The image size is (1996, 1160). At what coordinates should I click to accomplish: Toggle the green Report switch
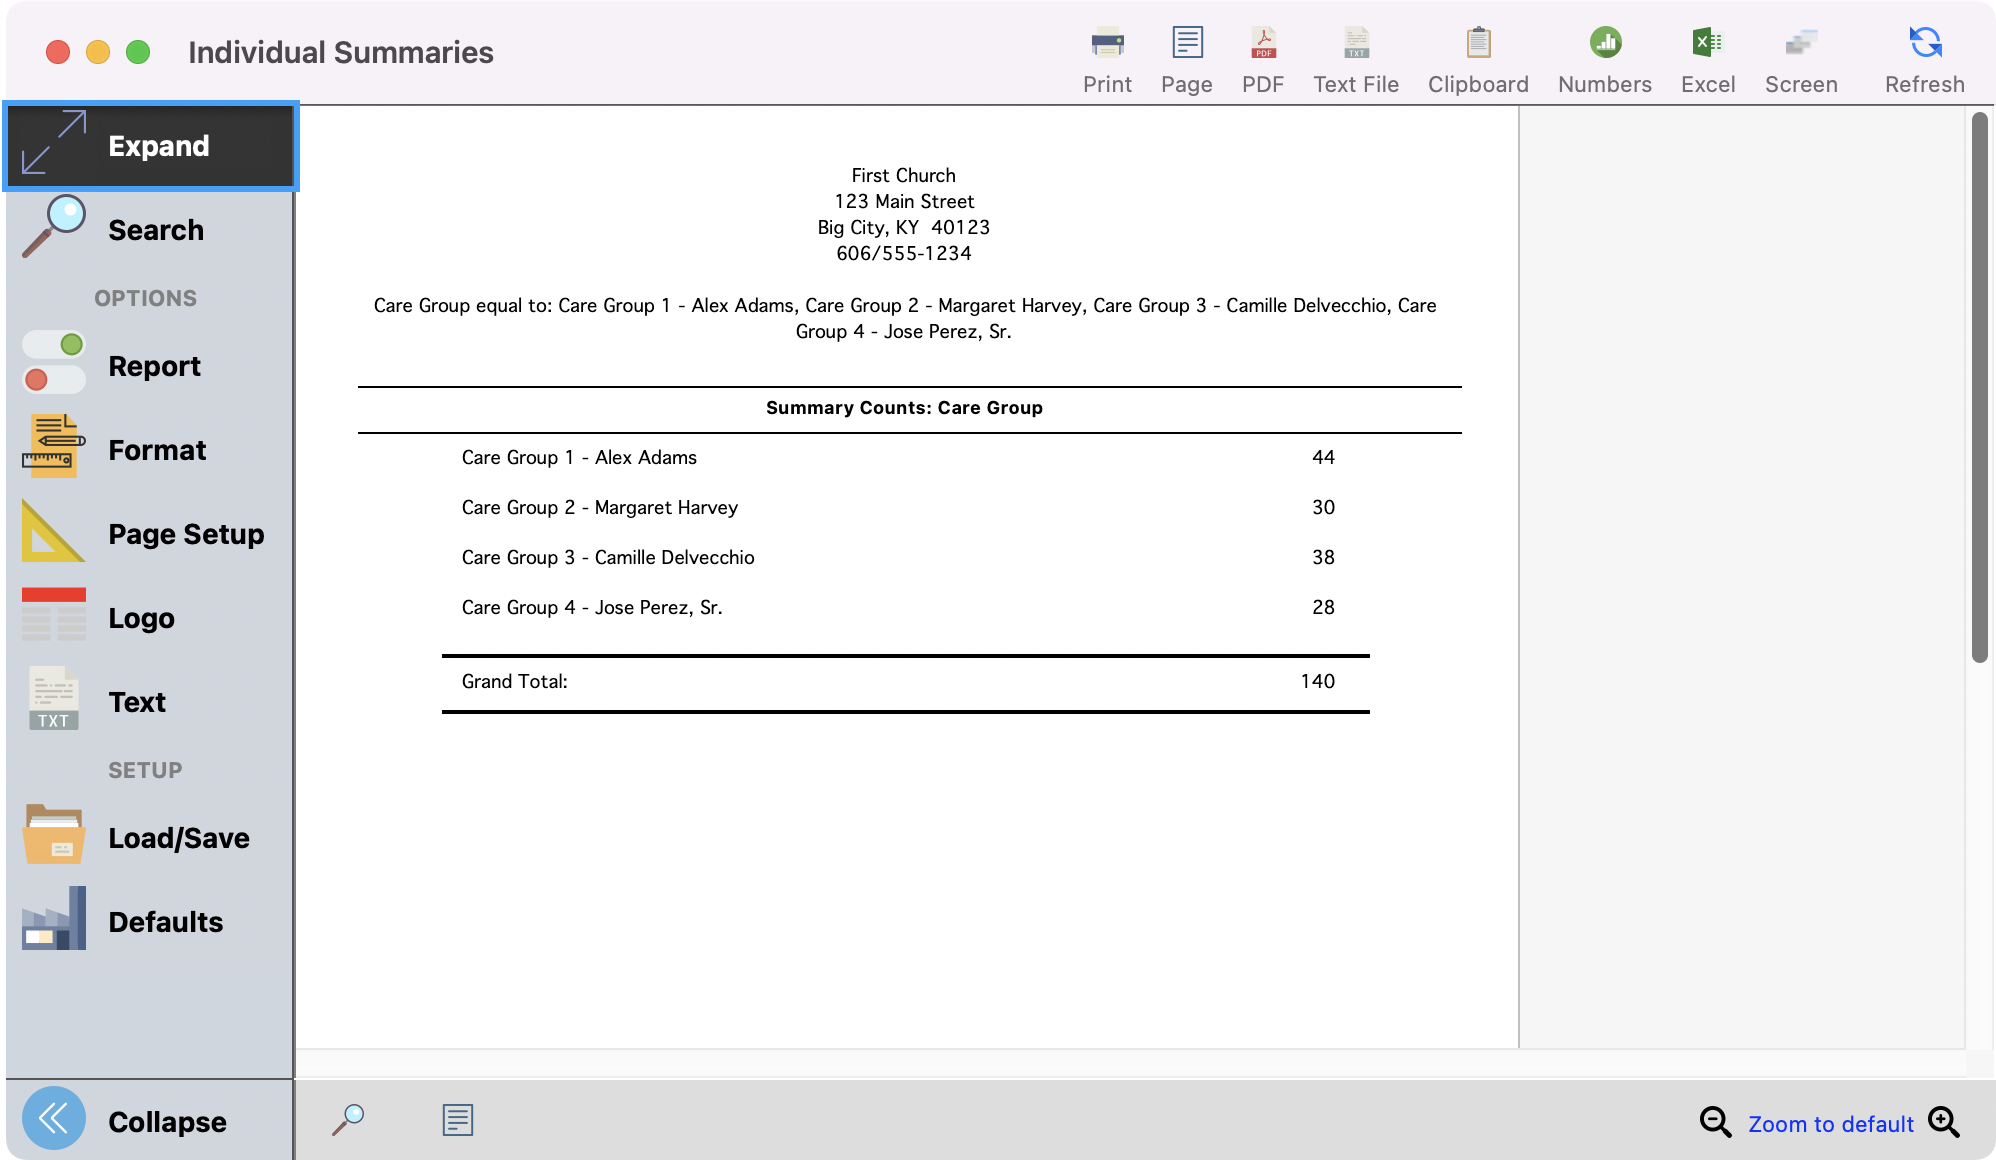point(53,344)
